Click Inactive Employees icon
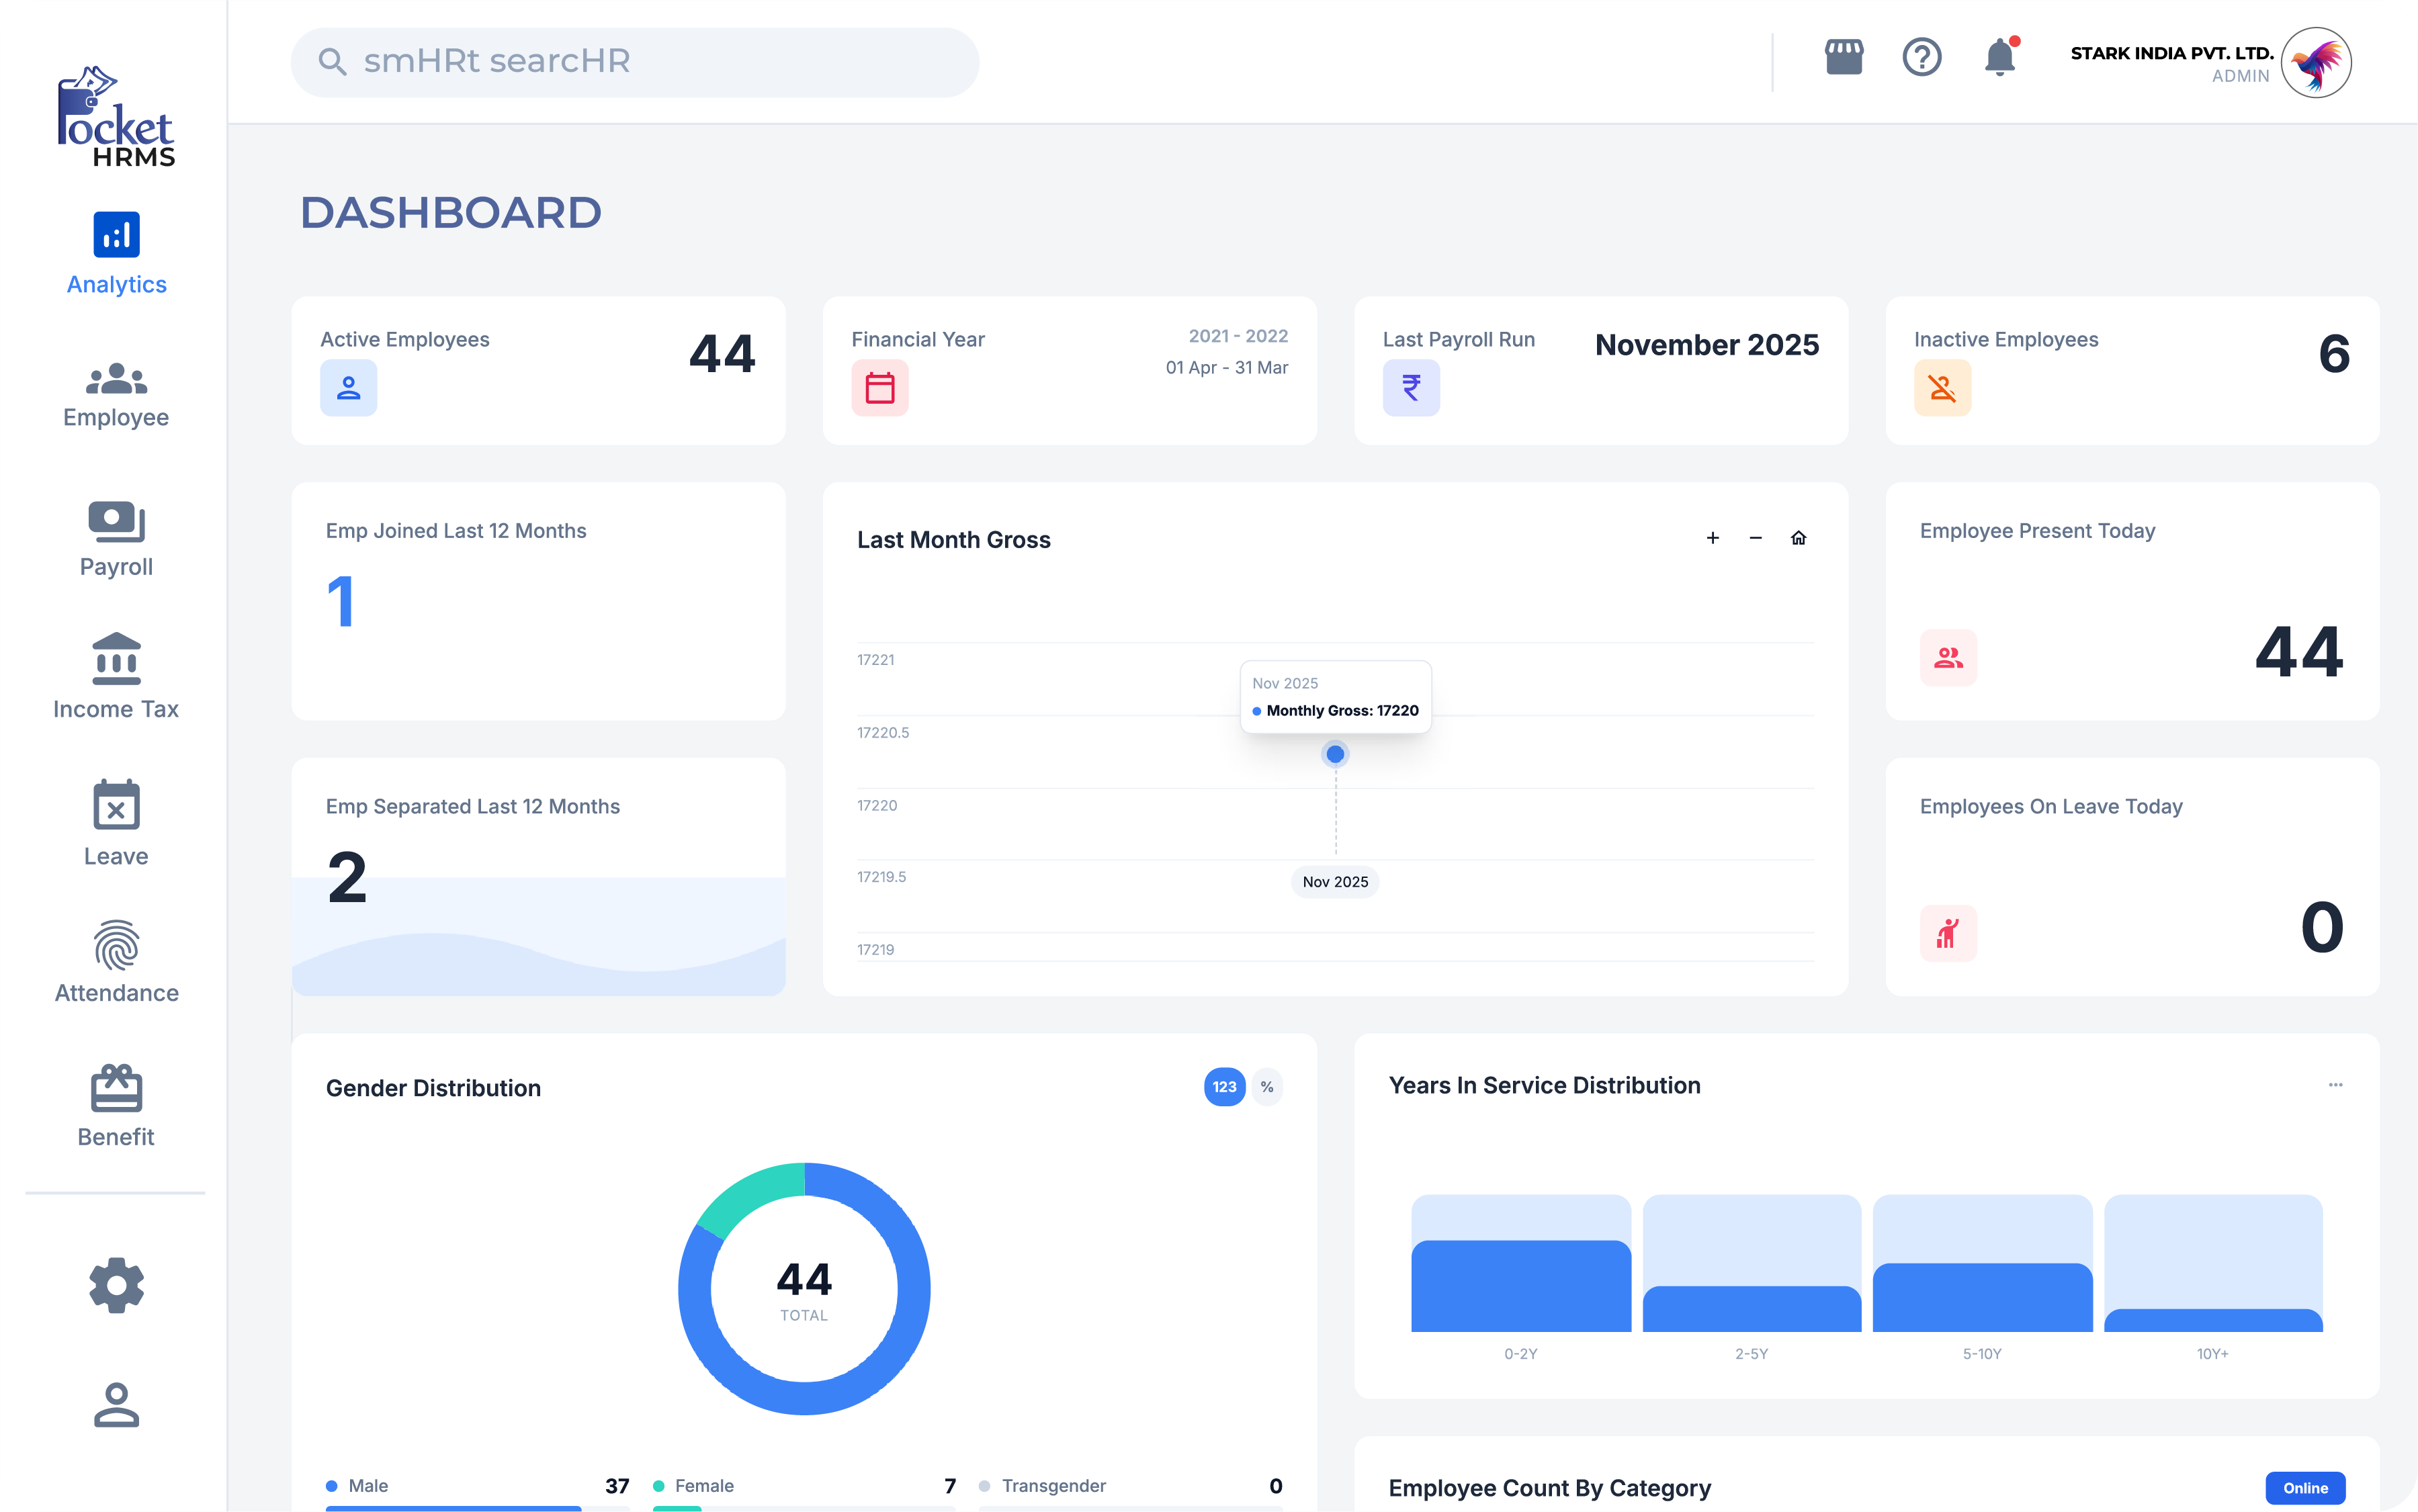Image resolution: width=2418 pixels, height=1512 pixels. point(1942,388)
